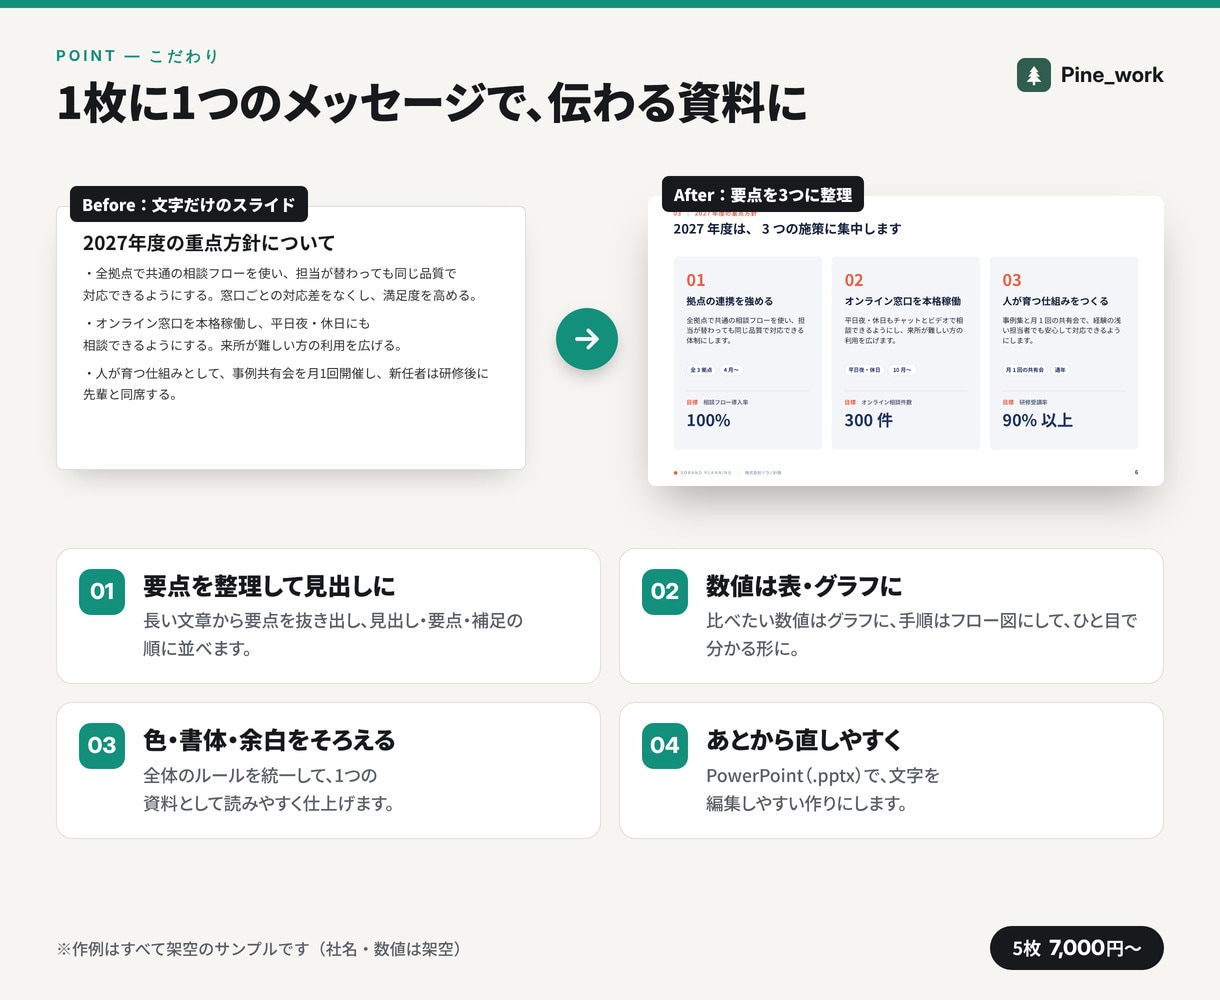Click the 90% 以上 target value
1220x1000 pixels.
click(1037, 421)
